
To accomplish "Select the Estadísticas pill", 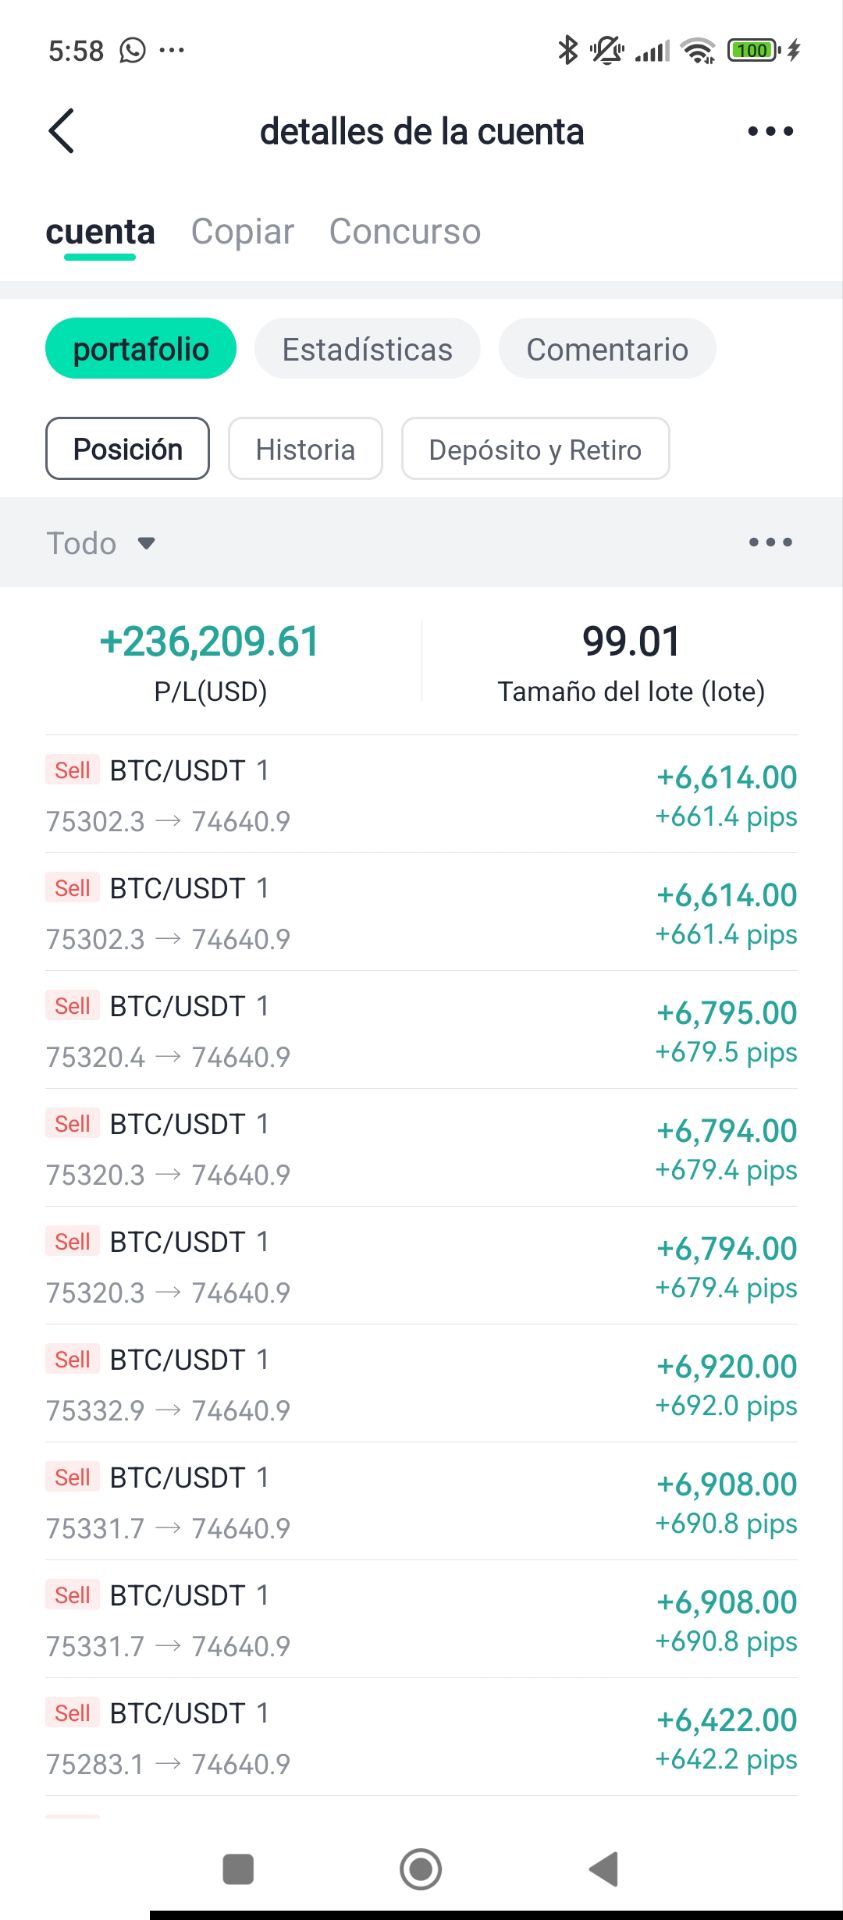I will tap(367, 349).
